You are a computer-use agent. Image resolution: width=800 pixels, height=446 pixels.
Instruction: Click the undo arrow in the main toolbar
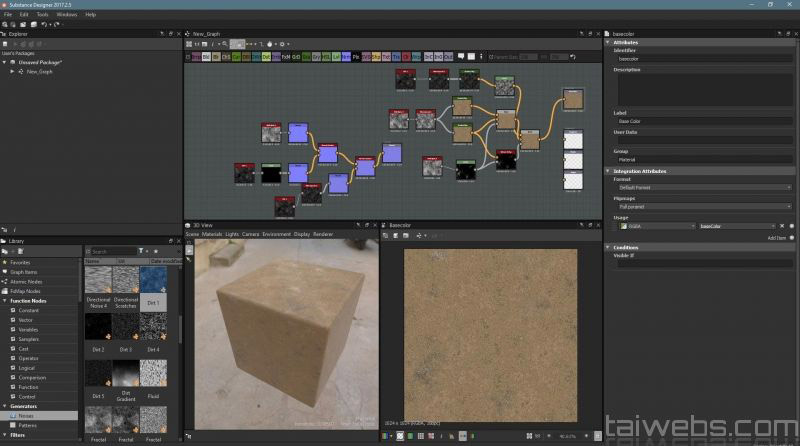coord(44,24)
